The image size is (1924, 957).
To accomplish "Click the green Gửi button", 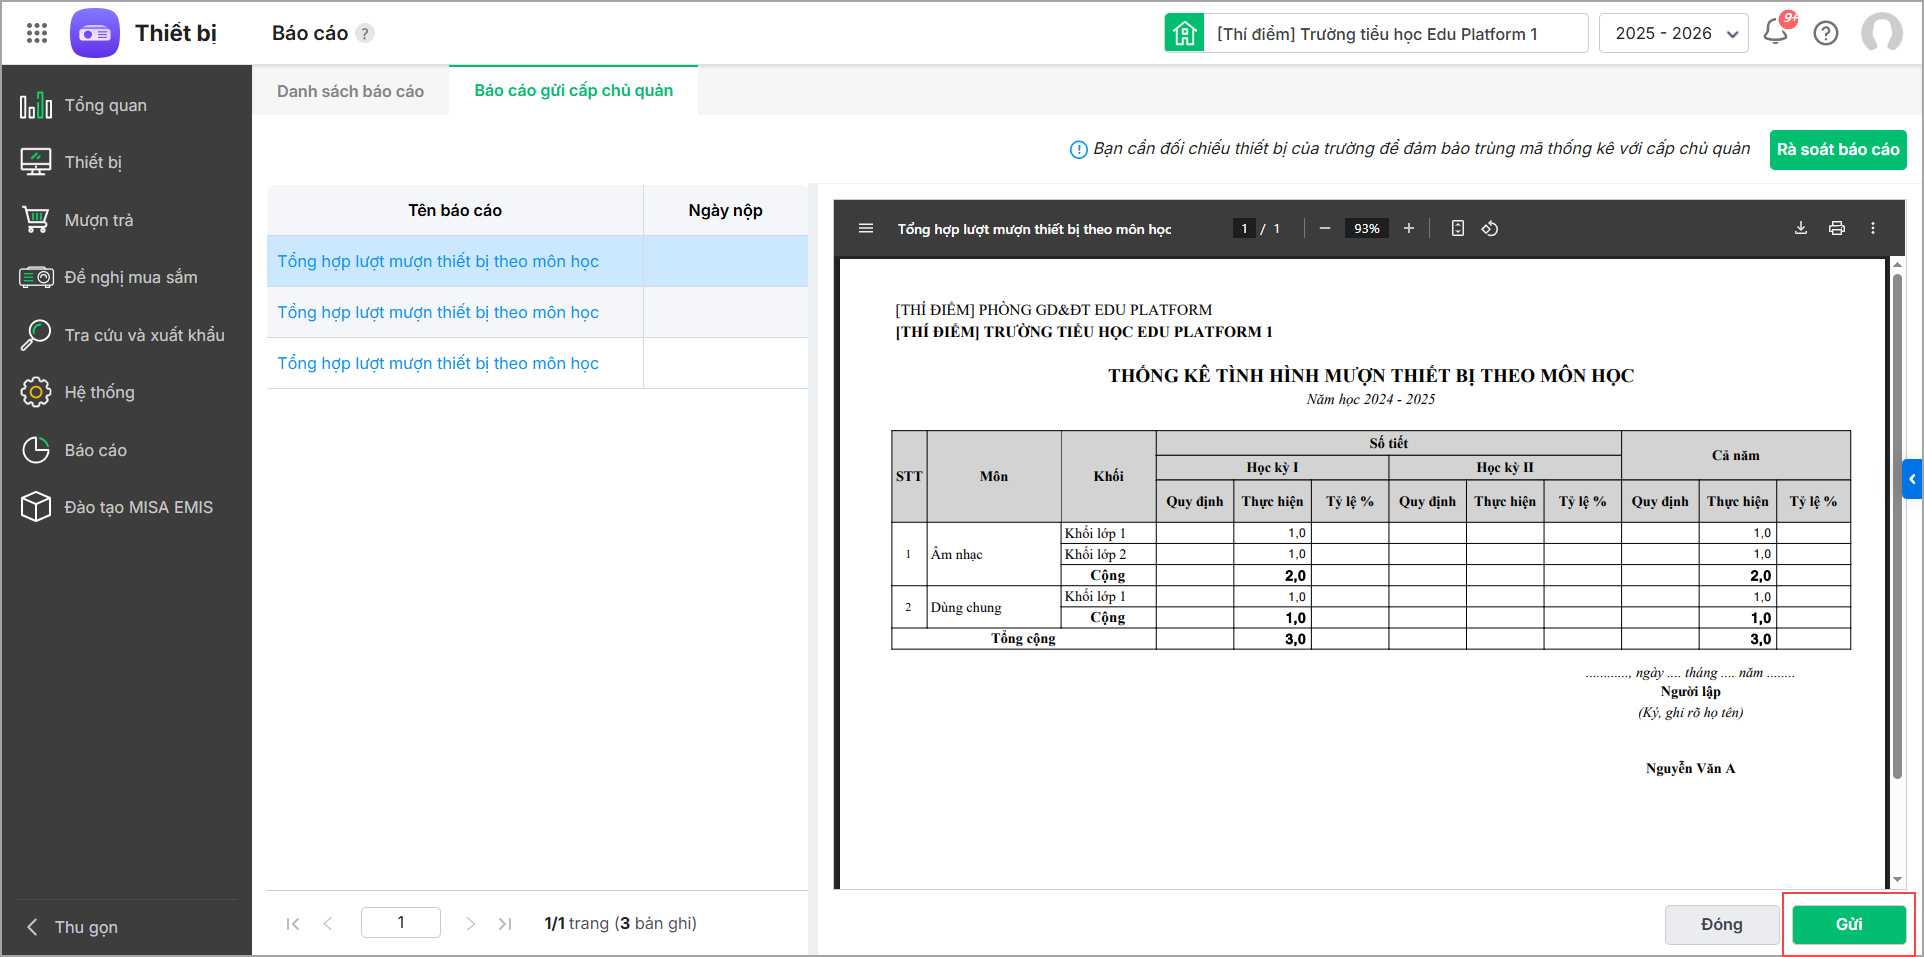I will [1848, 924].
